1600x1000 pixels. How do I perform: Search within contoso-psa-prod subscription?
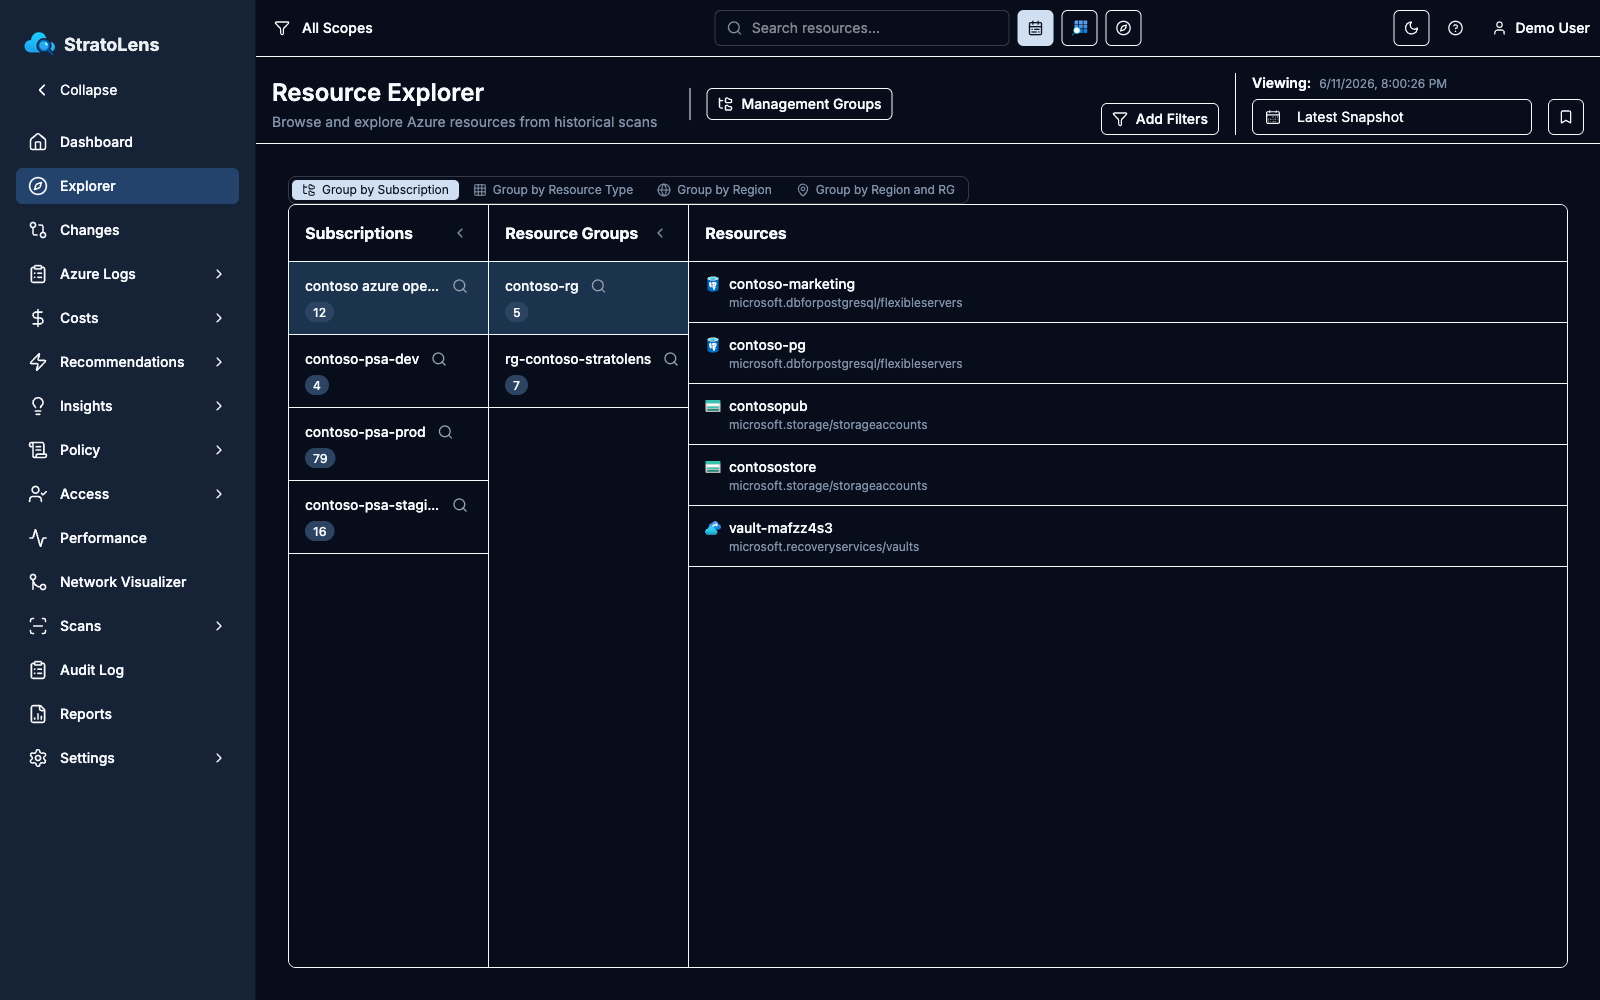click(x=446, y=432)
